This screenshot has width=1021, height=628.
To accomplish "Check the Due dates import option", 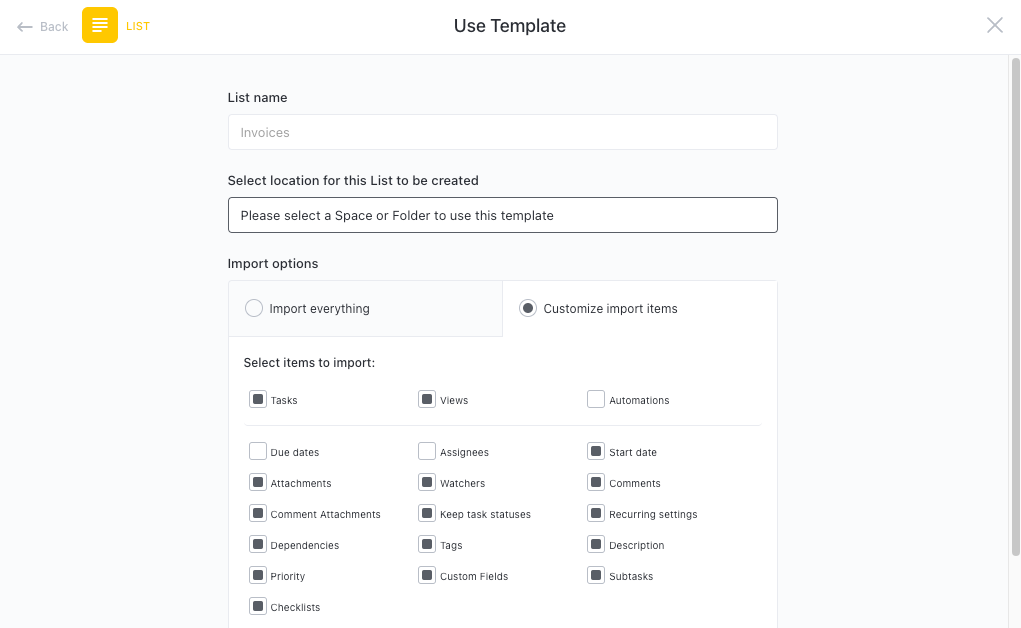I will pos(258,451).
